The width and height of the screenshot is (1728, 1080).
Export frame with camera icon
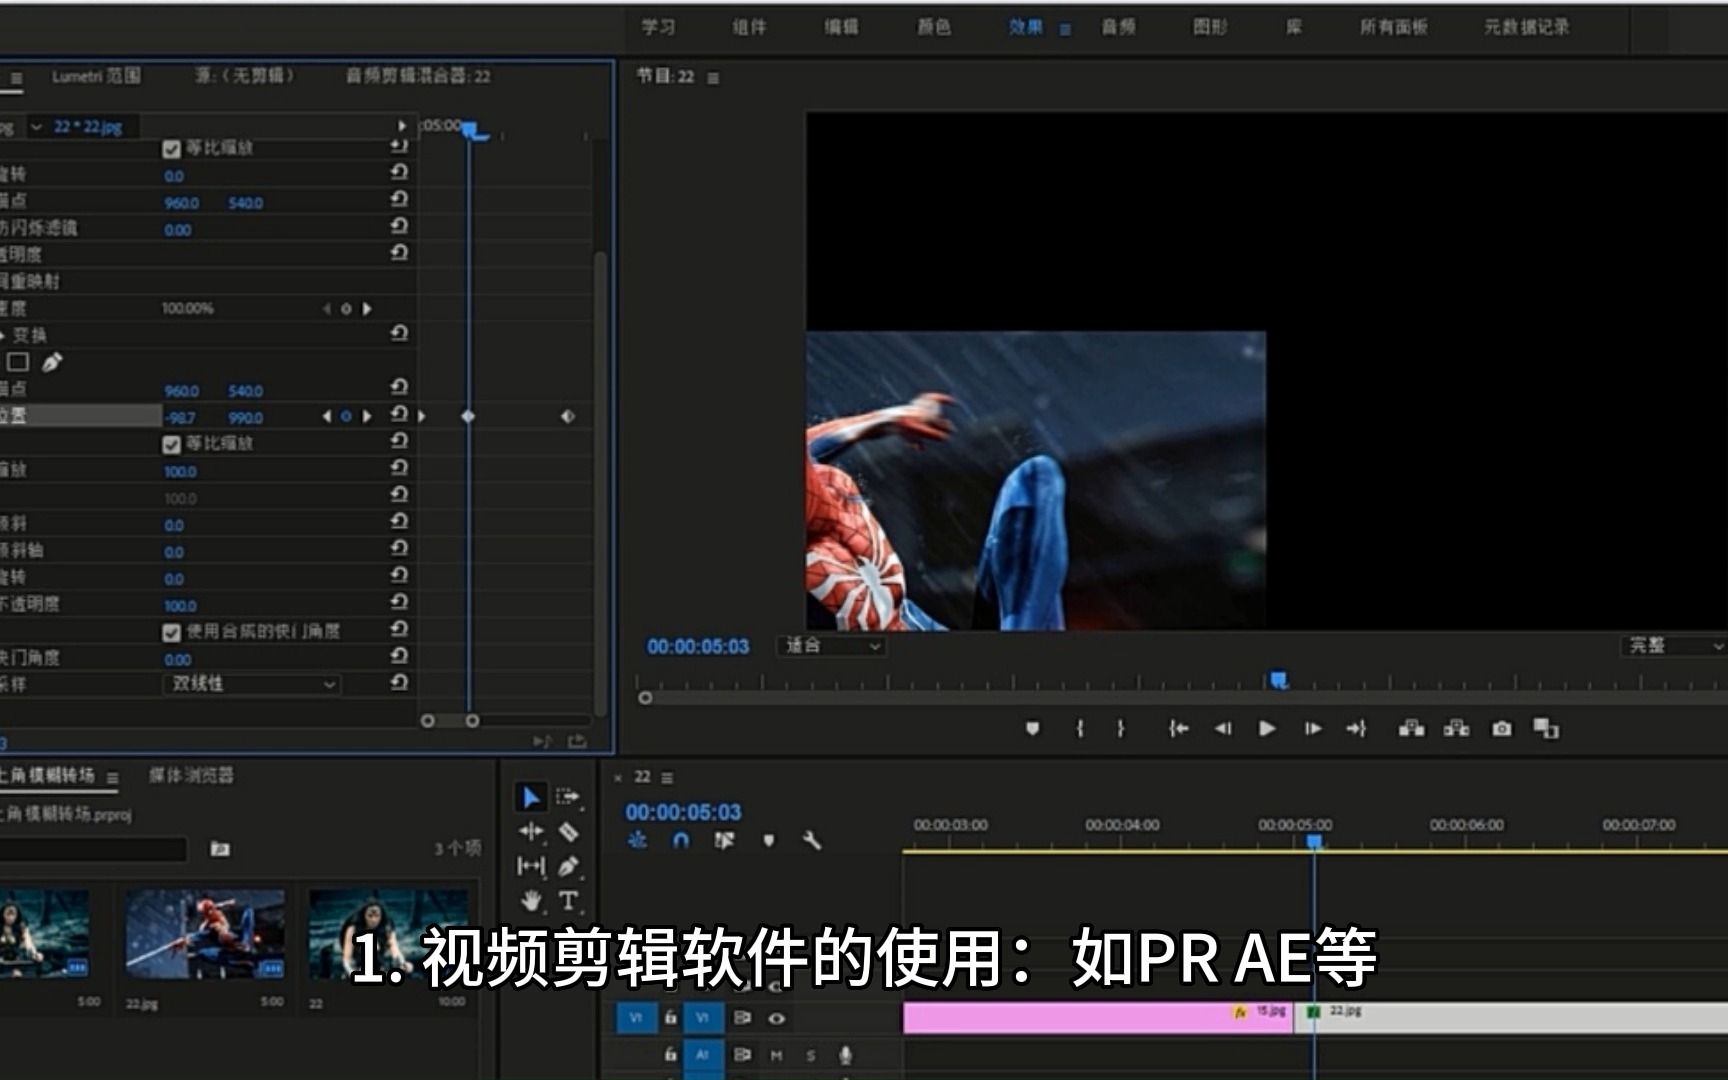tap(1502, 729)
